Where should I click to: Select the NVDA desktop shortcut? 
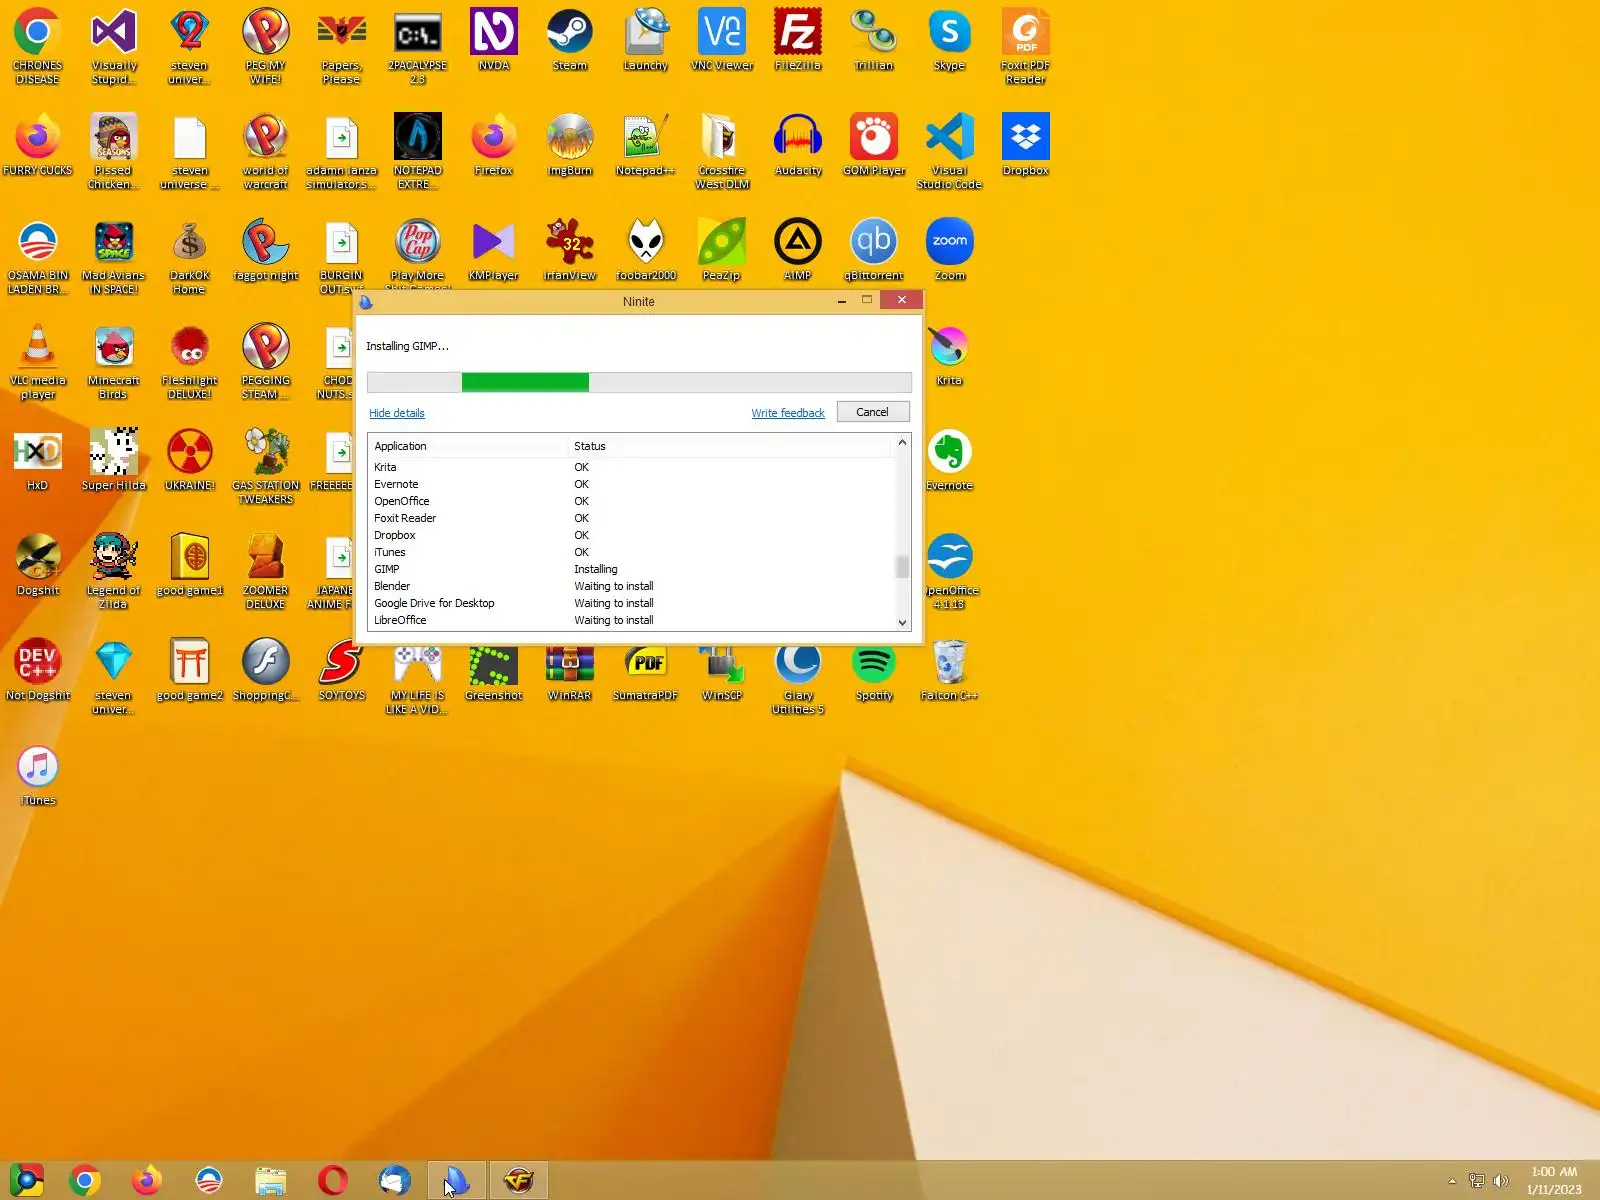pyautogui.click(x=494, y=40)
